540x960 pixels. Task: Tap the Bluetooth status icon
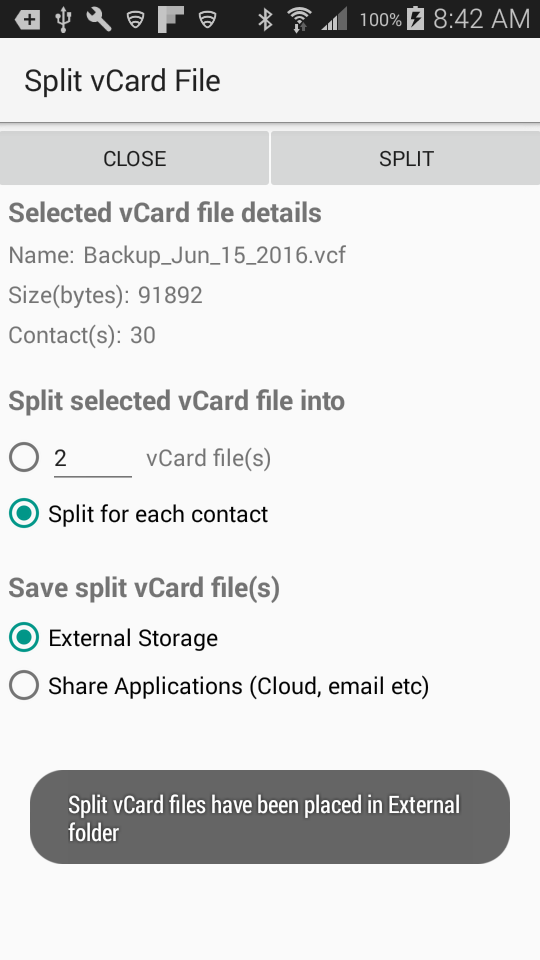coord(264,20)
